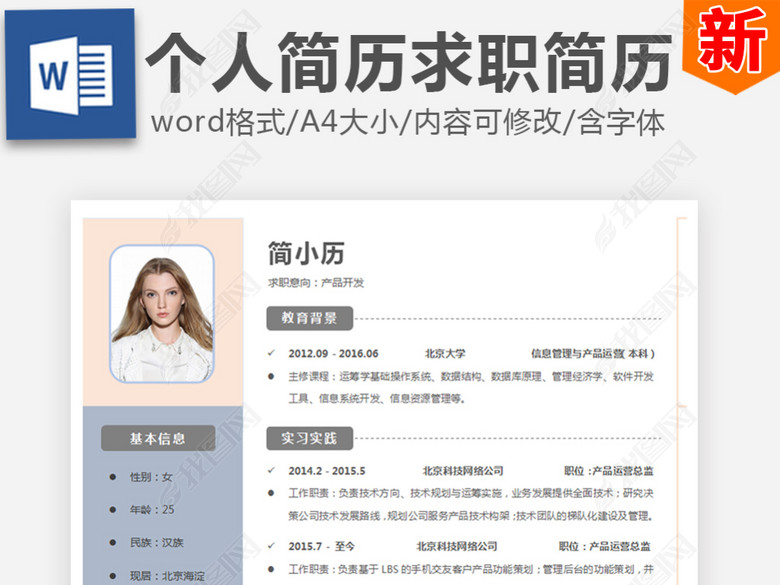Image resolution: width=780 pixels, height=585 pixels.
Task: Click the line starting '工作职责：负责基于 LBS'
Action: coord(471,569)
